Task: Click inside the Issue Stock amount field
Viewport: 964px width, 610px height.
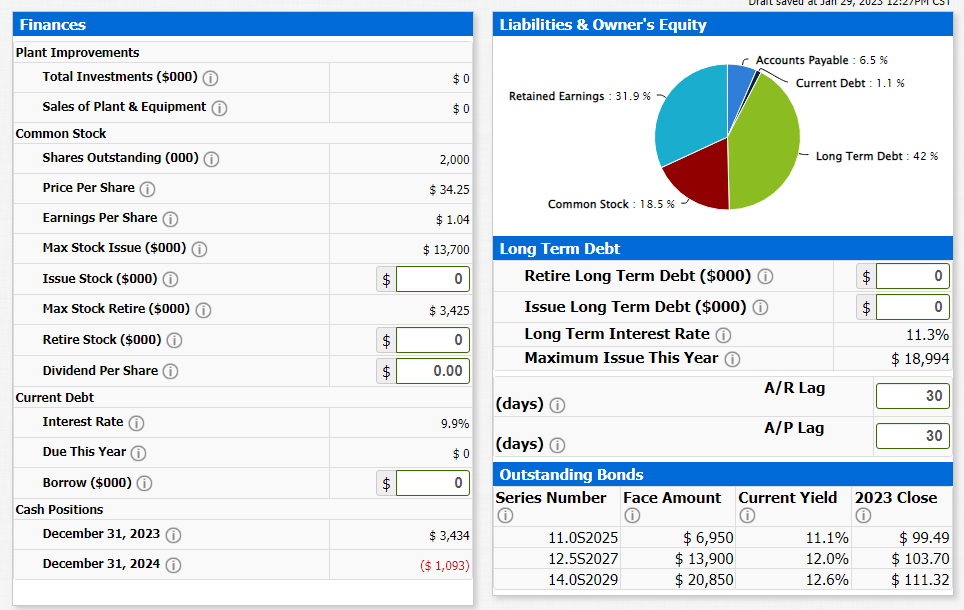Action: (x=432, y=278)
